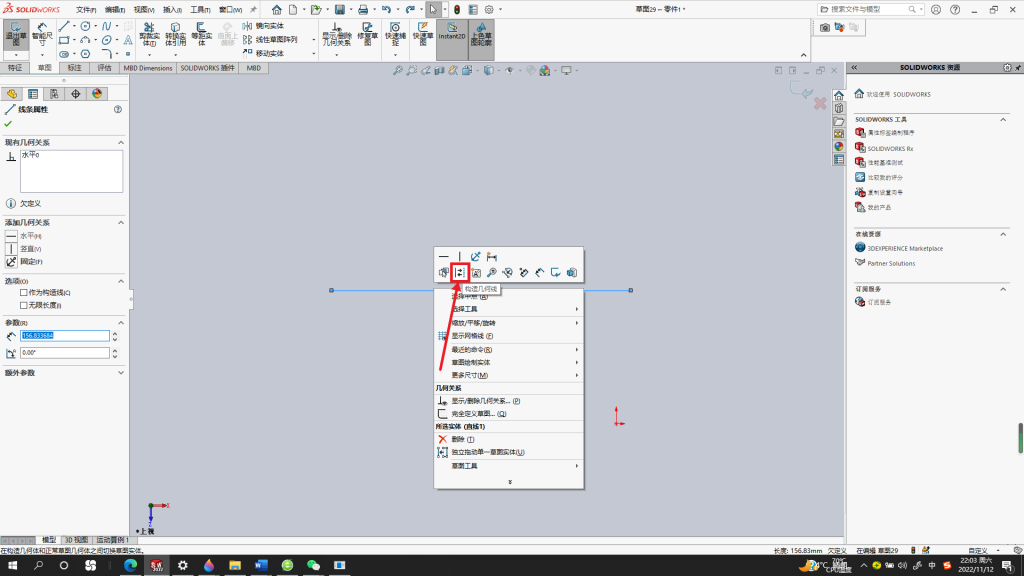Open 草图绘制实体 submenu in context menu
The height and width of the screenshot is (576, 1024).
(x=509, y=362)
